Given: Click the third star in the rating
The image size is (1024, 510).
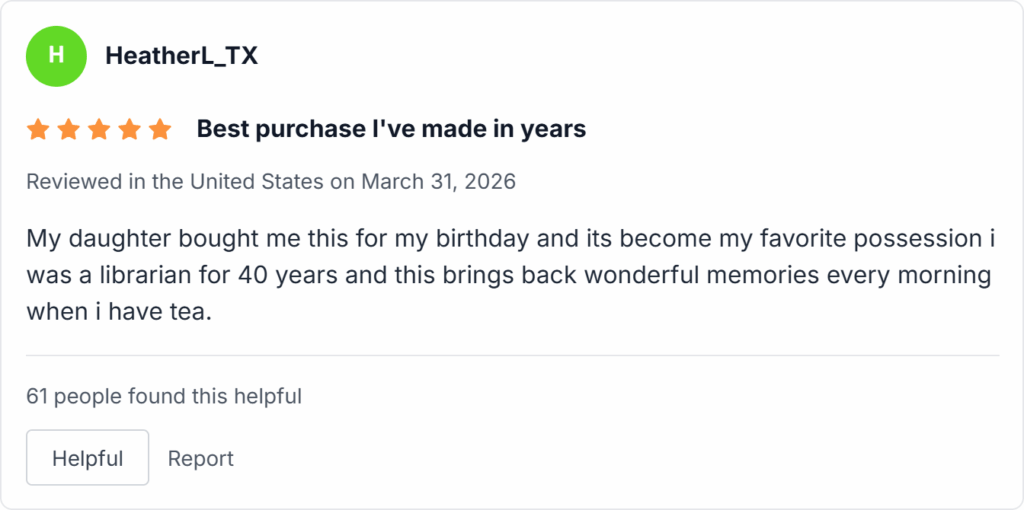Looking at the screenshot, I should [x=99, y=129].
